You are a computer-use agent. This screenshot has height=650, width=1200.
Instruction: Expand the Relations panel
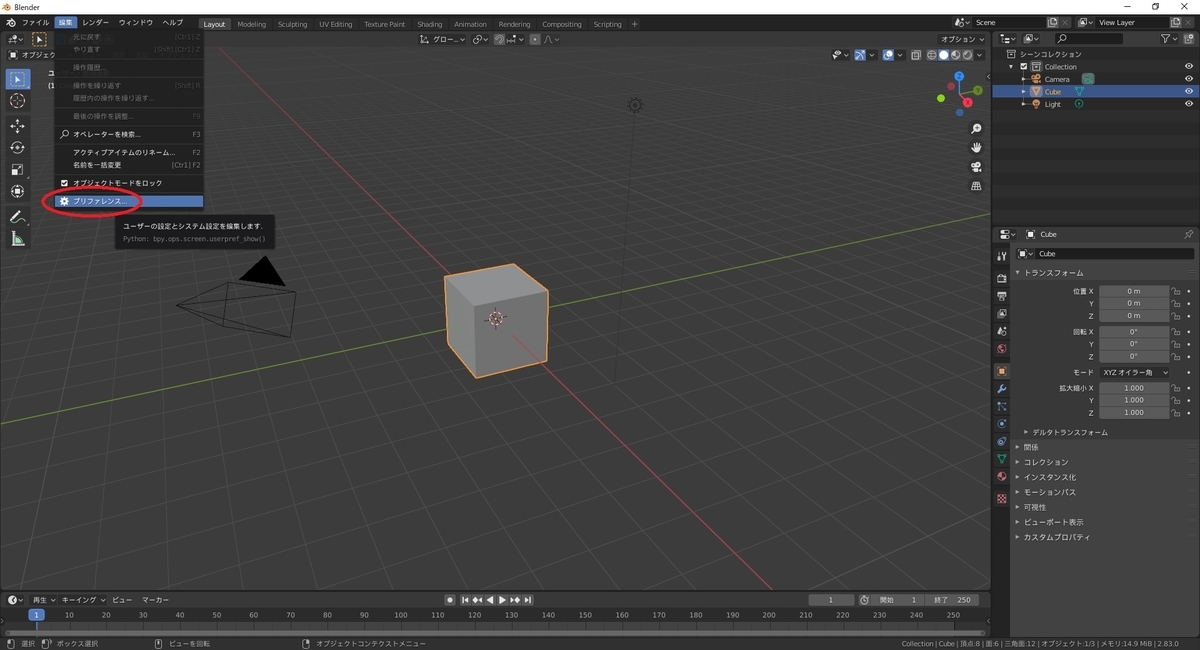point(1030,447)
